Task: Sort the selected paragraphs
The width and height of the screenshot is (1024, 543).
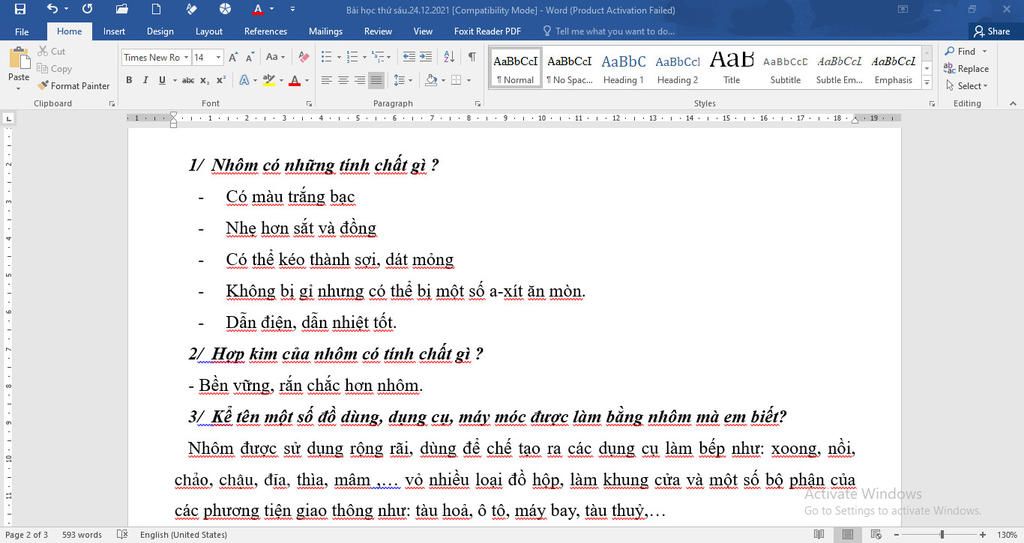Action: point(449,58)
